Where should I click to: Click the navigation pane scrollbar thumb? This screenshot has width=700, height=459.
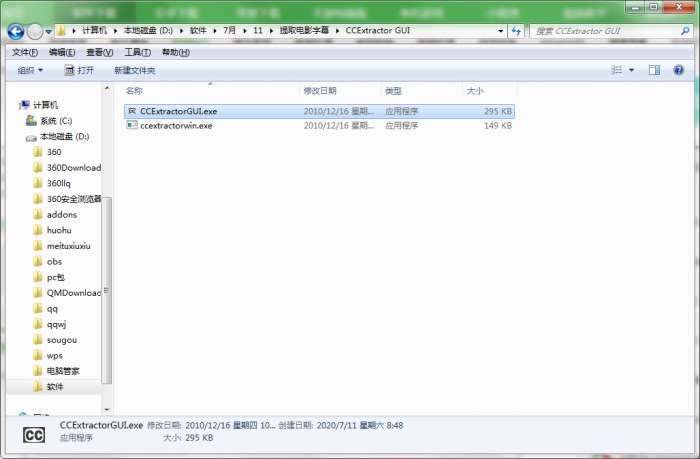[107, 290]
